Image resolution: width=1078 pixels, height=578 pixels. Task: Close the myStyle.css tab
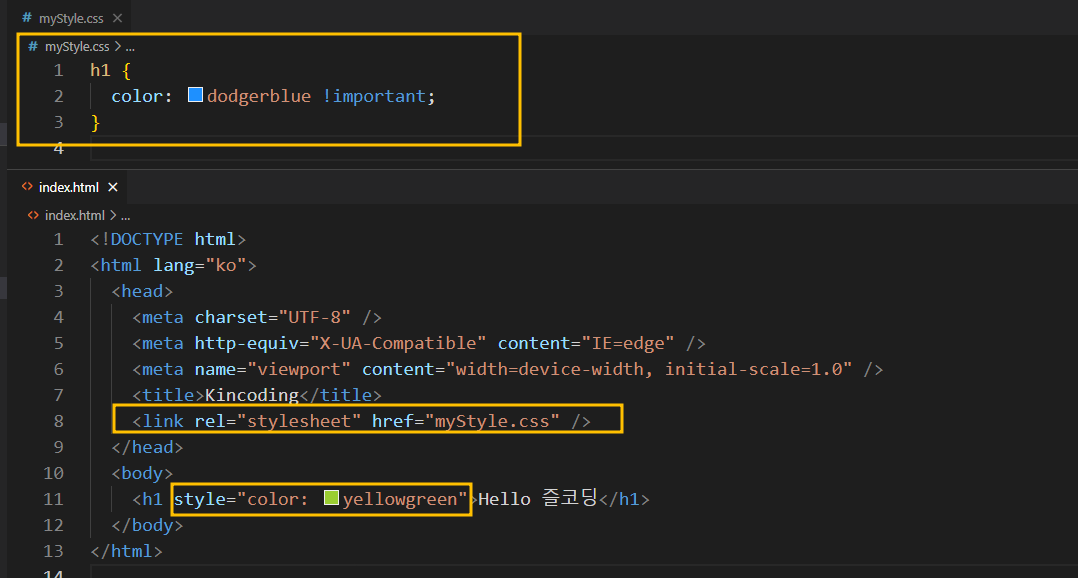coord(118,18)
